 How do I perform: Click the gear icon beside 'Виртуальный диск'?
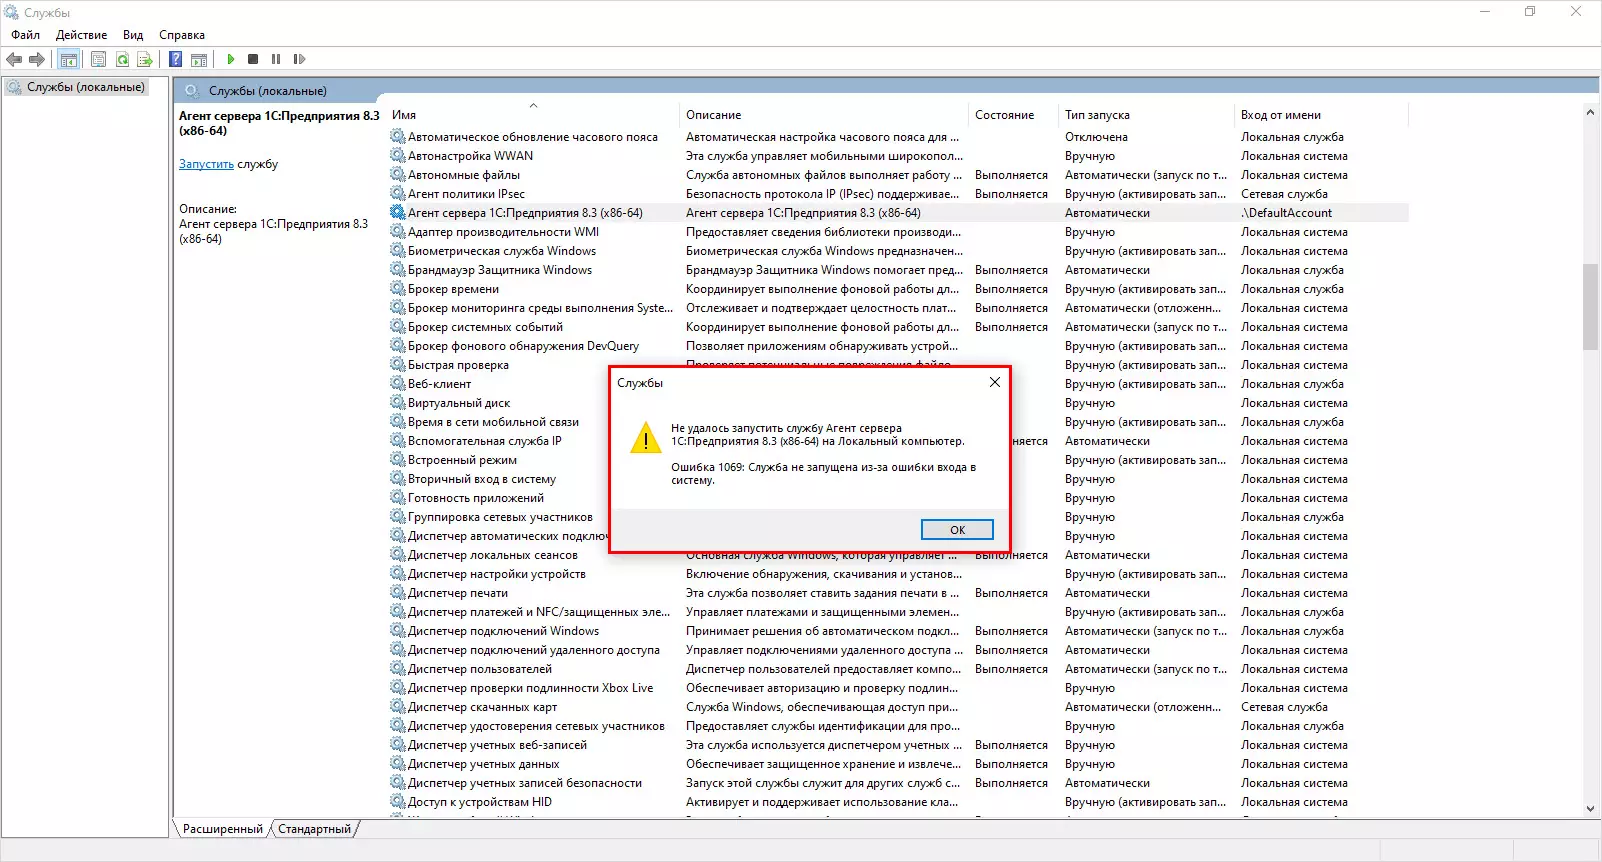(398, 403)
